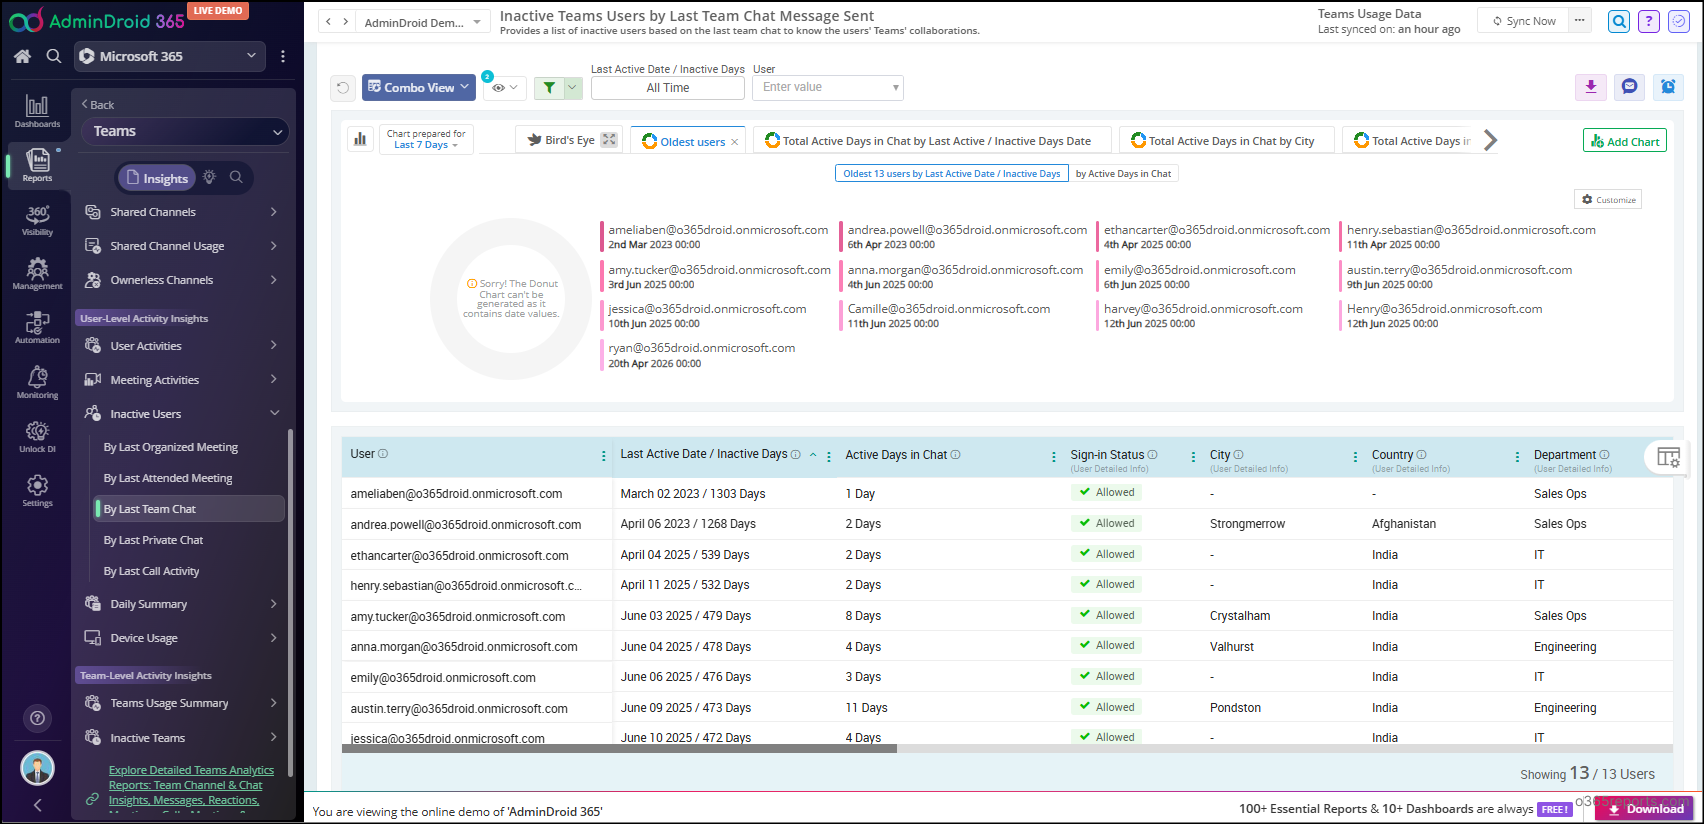Open By Last Organized Meeting report
The height and width of the screenshot is (824, 1704).
171,447
